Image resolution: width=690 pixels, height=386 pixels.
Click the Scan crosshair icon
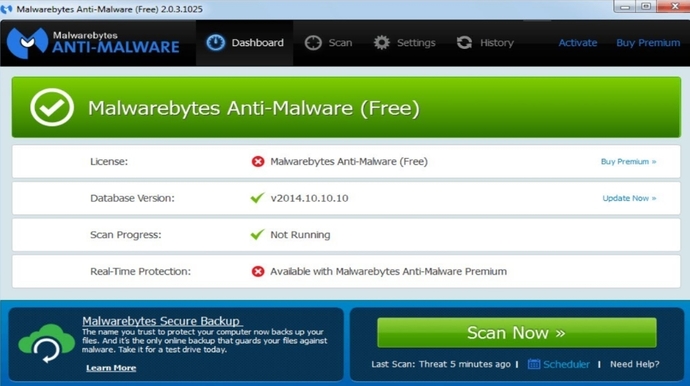313,43
